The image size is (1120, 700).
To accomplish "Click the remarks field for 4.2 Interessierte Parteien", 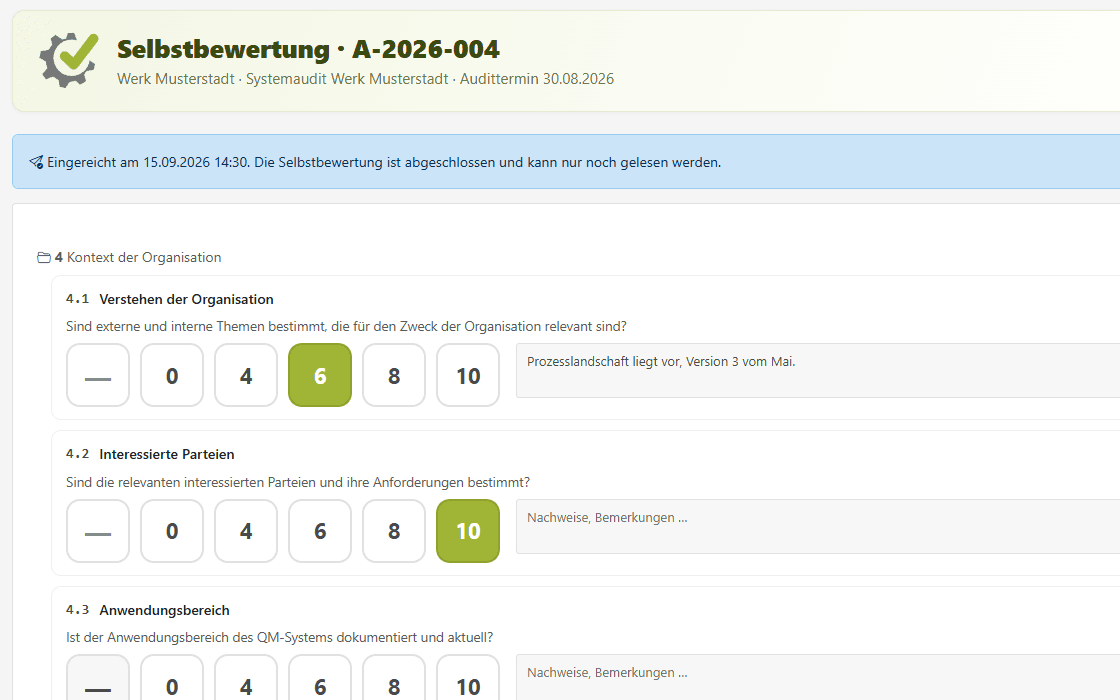I will pyautogui.click(x=818, y=526).
